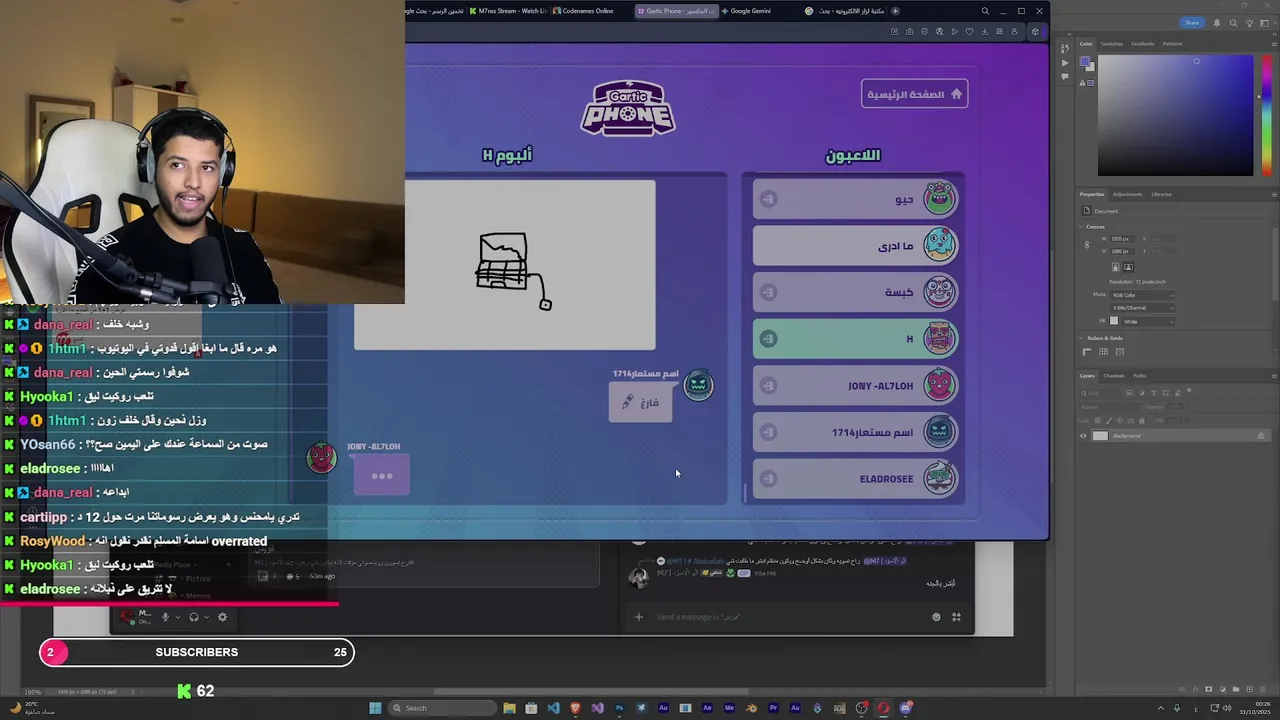Switch to the Libraries tab

(x=1161, y=194)
